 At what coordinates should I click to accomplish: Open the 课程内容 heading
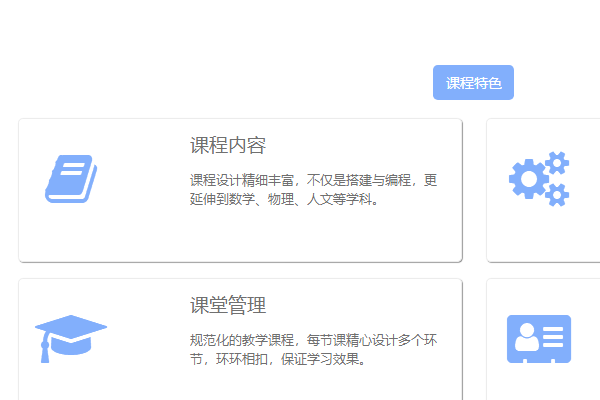(x=228, y=145)
